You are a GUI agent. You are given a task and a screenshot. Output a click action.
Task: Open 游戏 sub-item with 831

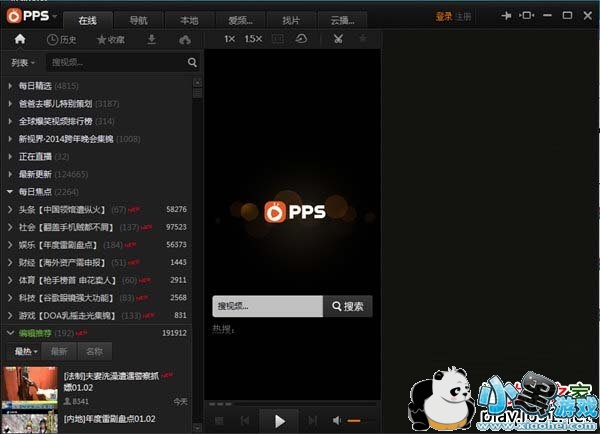pos(96,315)
